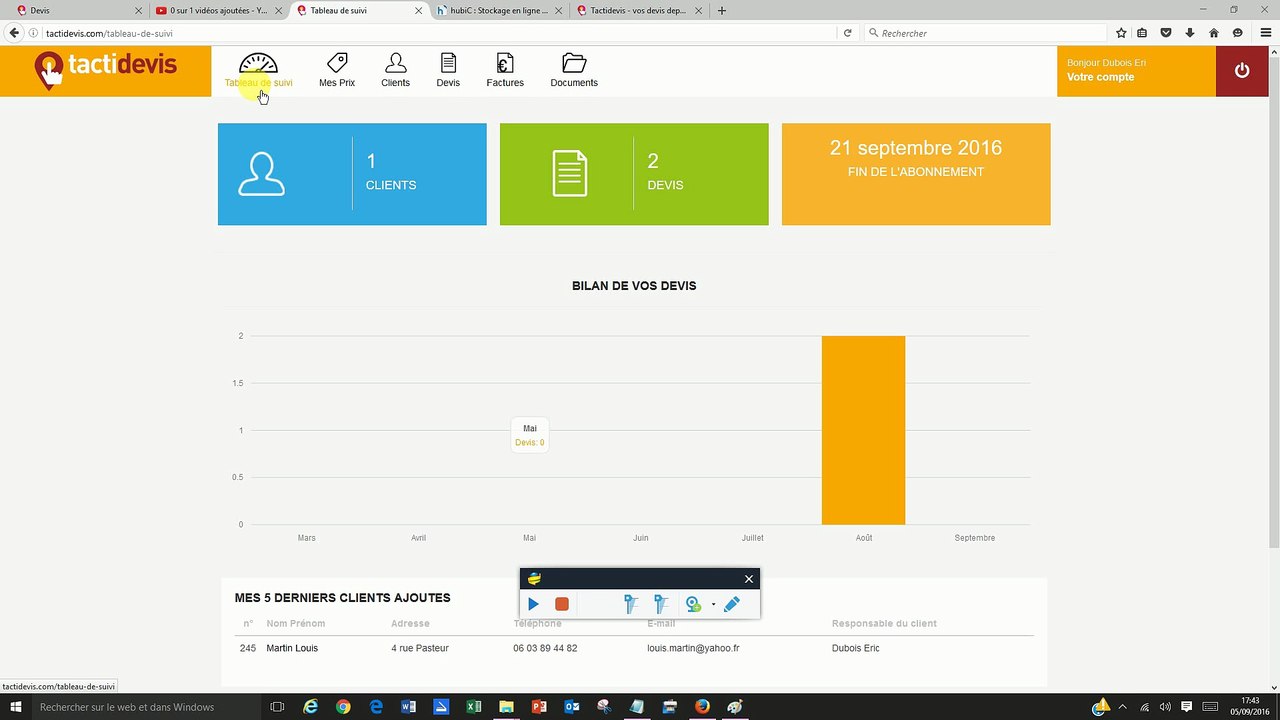1280x720 pixels.
Task: Open downloads arrow in browser toolbar
Action: (x=1190, y=33)
